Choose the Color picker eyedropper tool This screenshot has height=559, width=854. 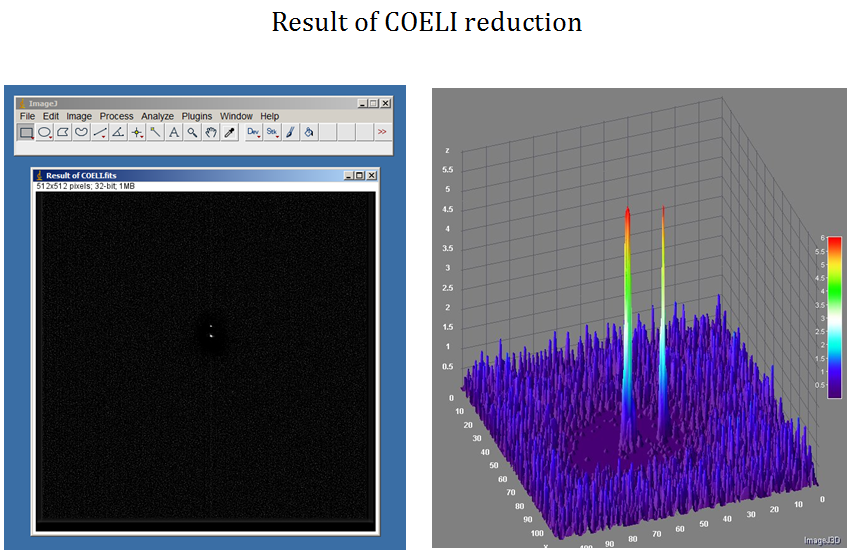point(228,132)
